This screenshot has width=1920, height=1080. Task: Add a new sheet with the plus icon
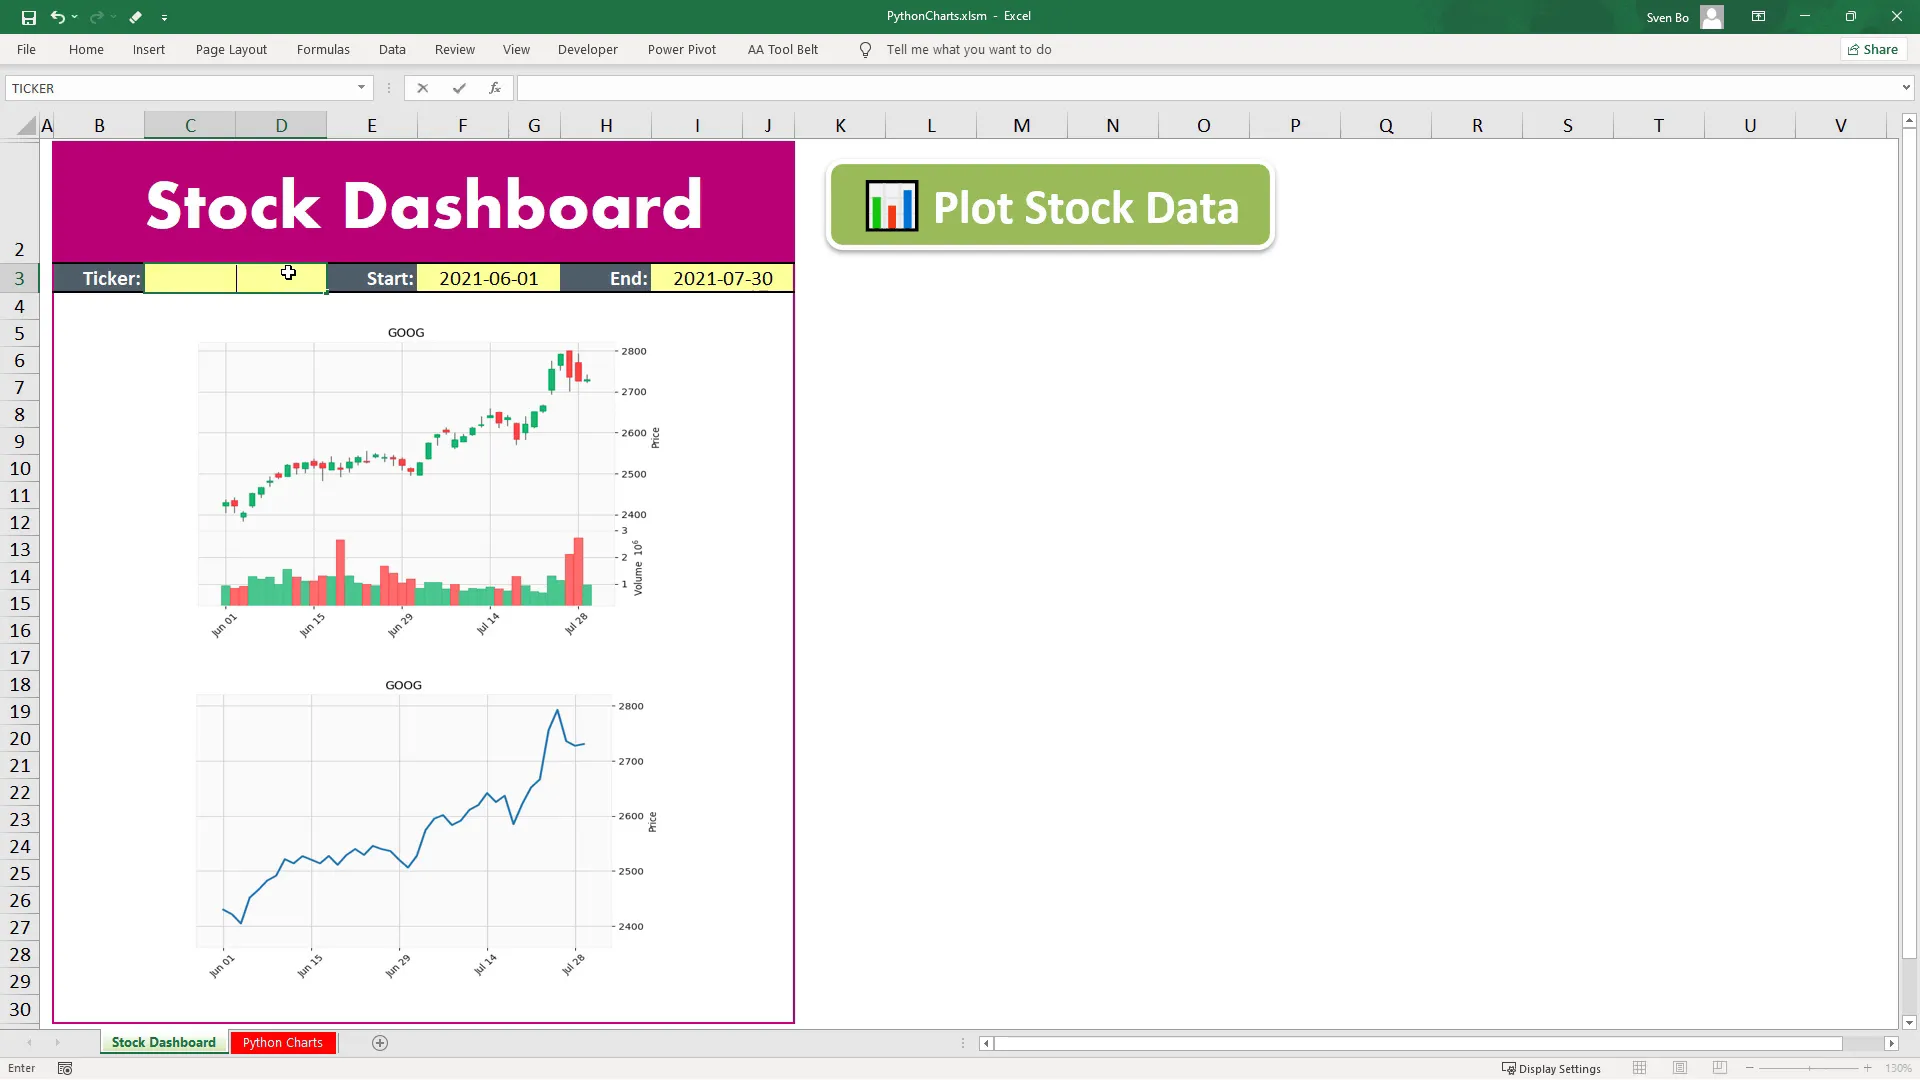pyautogui.click(x=380, y=1043)
